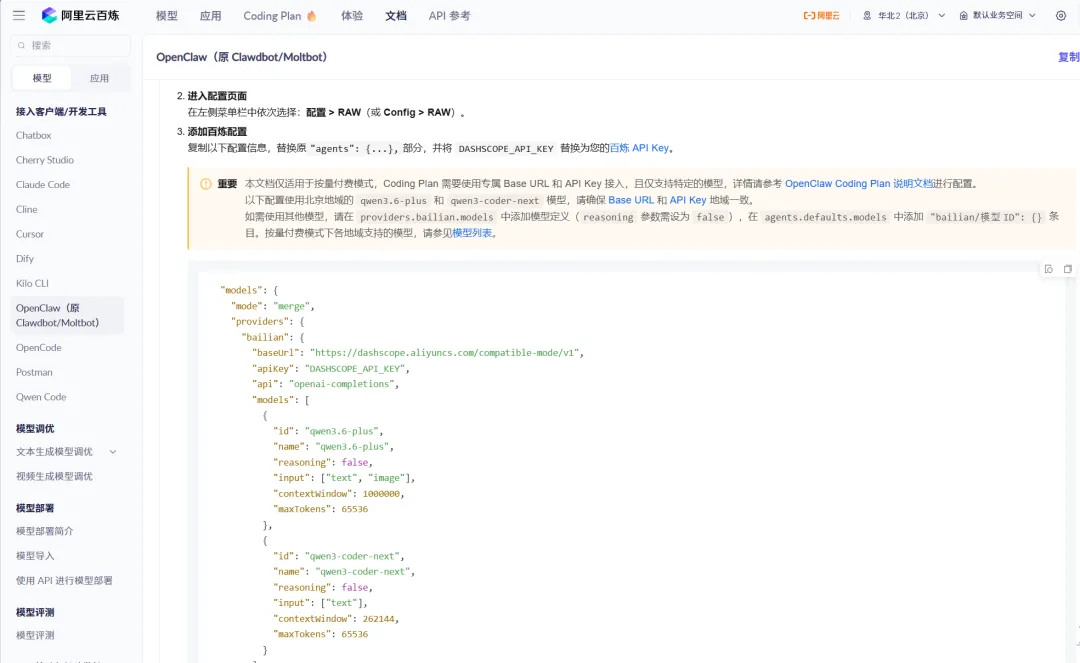Click the providers.bailian.models inline code
The height and width of the screenshot is (663, 1080).
coord(426,217)
